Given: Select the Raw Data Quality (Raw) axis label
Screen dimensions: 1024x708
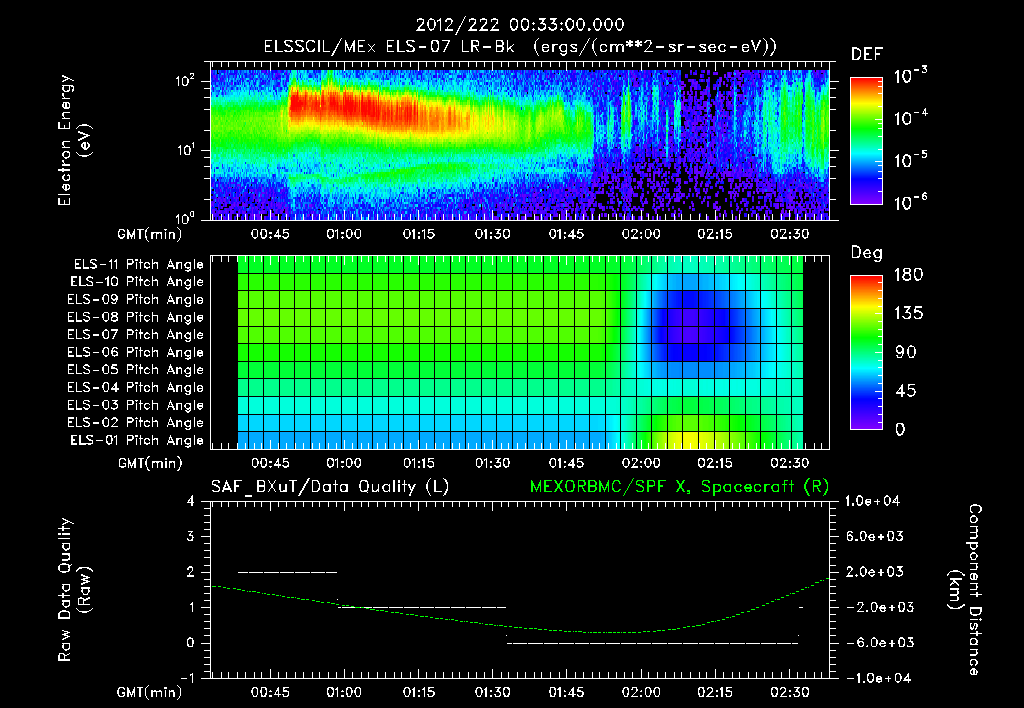Looking at the screenshot, I should point(74,590).
